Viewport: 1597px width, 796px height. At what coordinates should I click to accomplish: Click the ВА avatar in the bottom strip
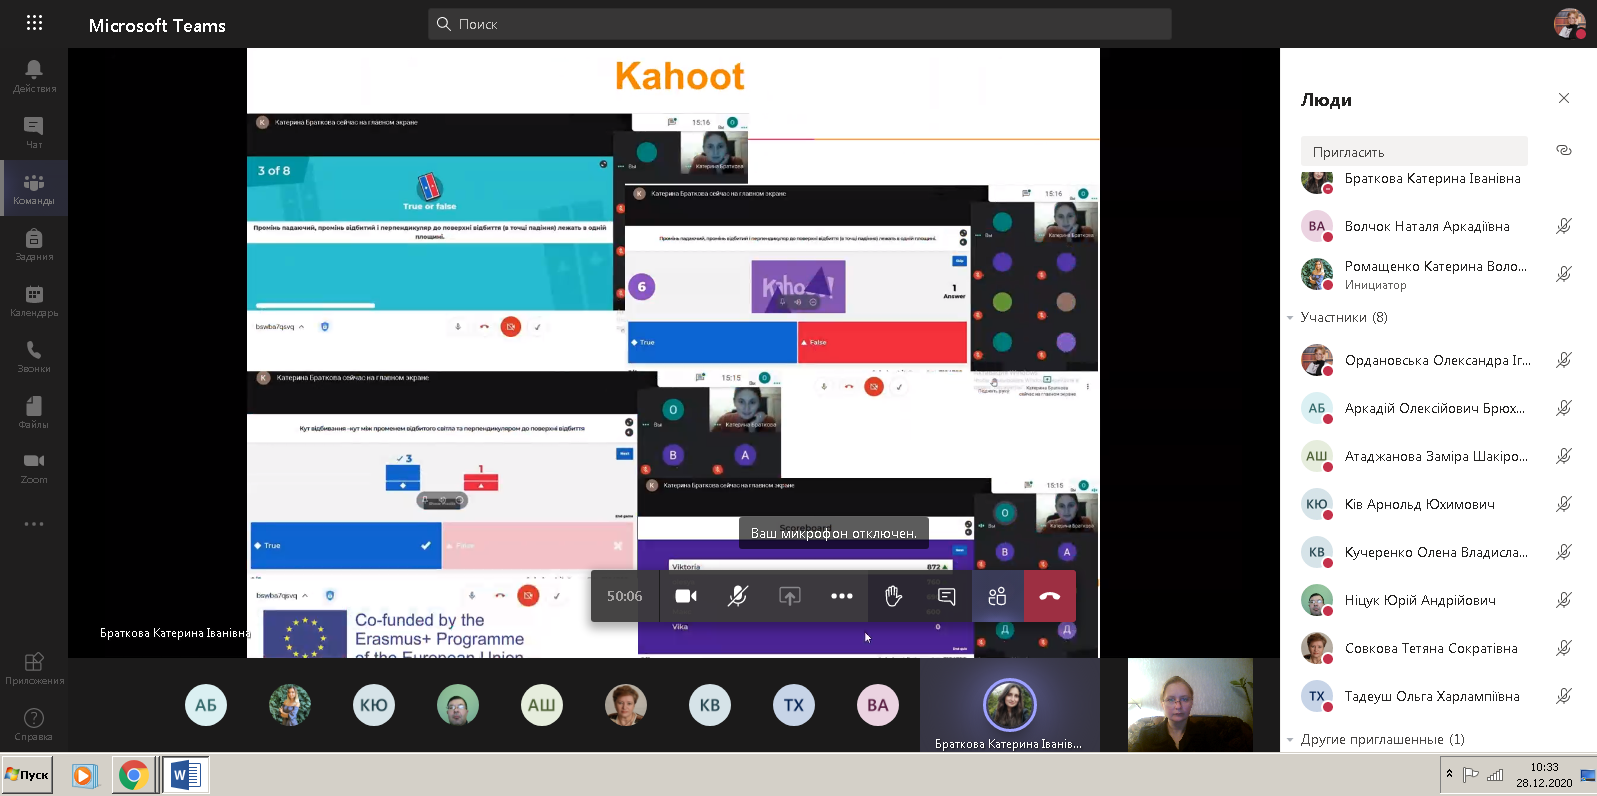coord(878,705)
